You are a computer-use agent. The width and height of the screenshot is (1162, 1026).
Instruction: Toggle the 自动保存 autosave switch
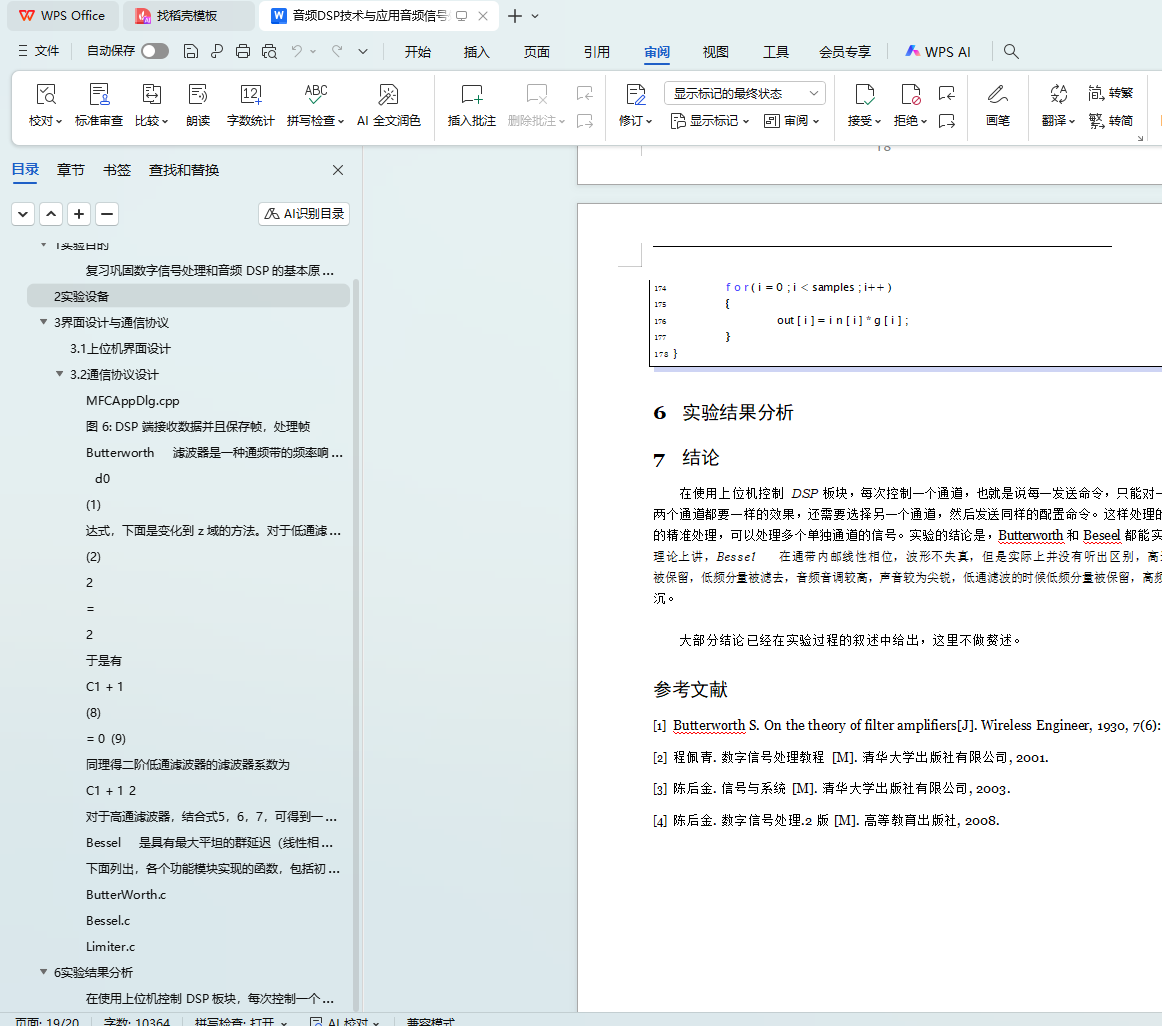pos(155,52)
